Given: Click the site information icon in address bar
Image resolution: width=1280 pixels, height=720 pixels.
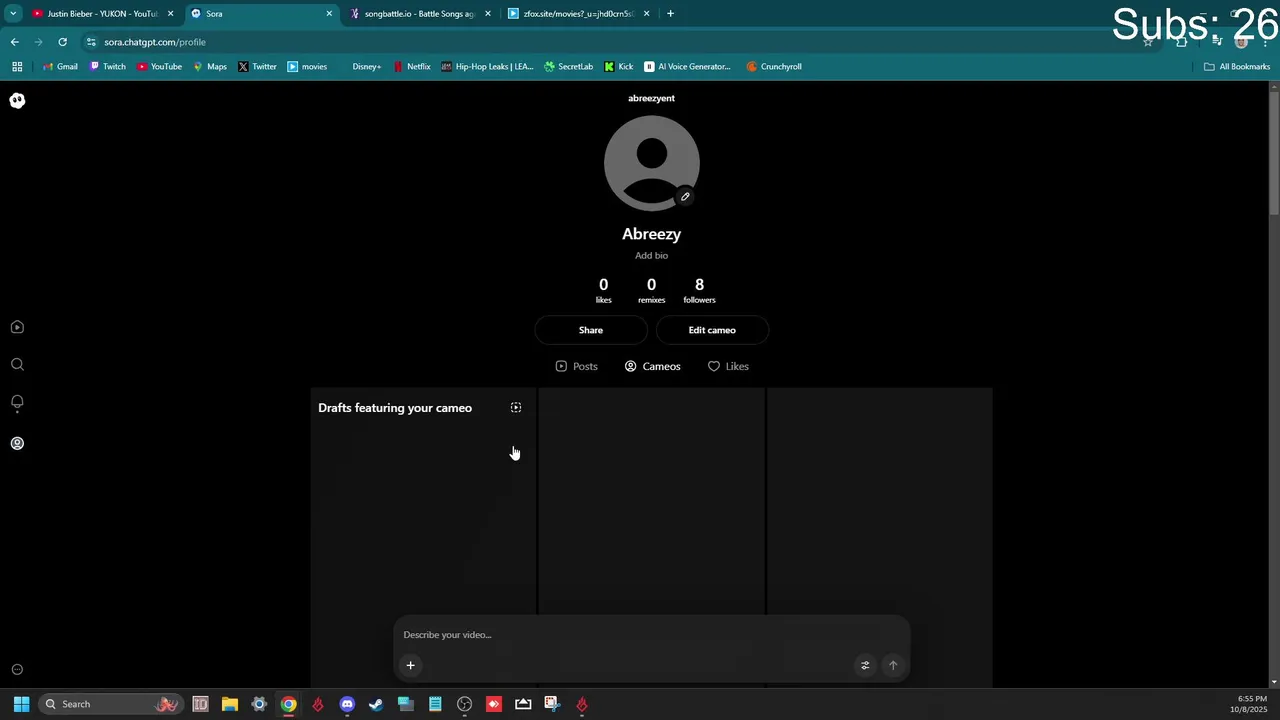Looking at the screenshot, I should [x=91, y=42].
